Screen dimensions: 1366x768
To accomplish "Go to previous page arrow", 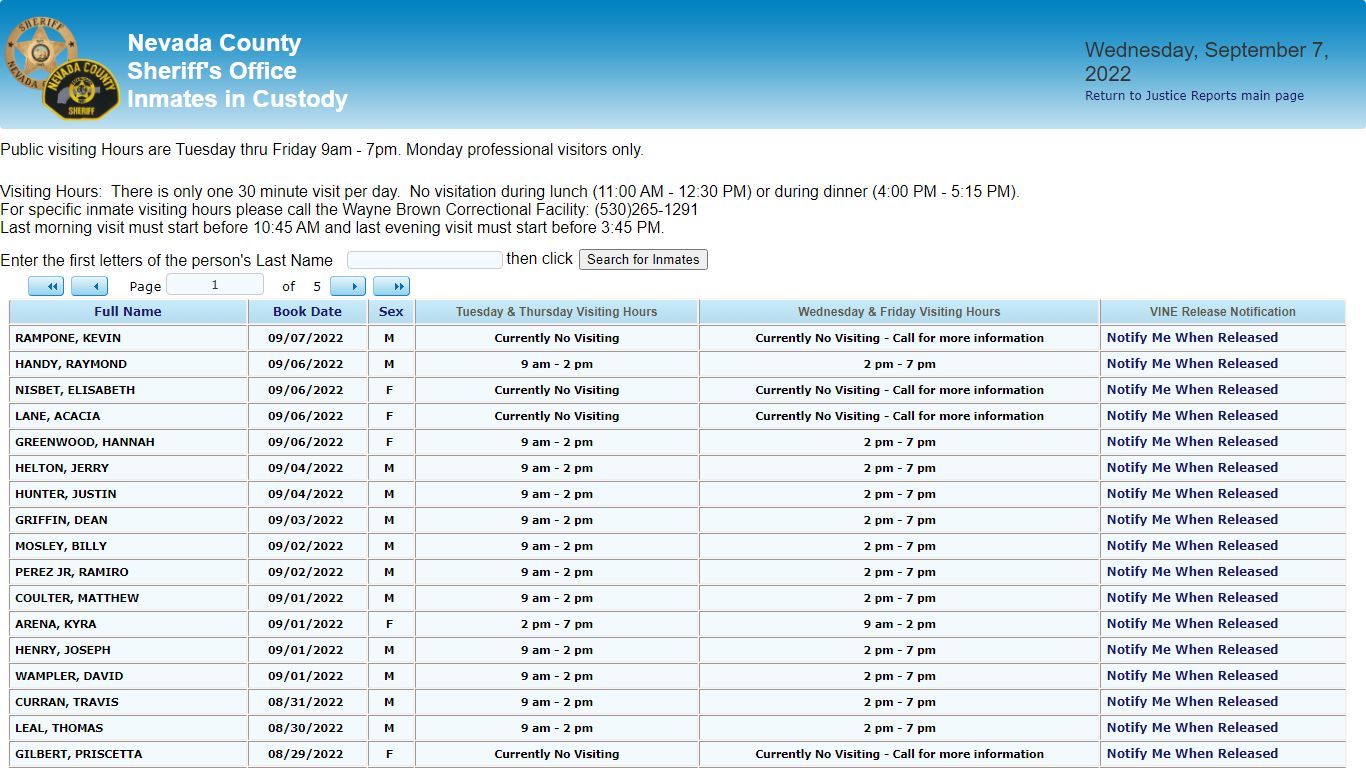I will click(90, 287).
